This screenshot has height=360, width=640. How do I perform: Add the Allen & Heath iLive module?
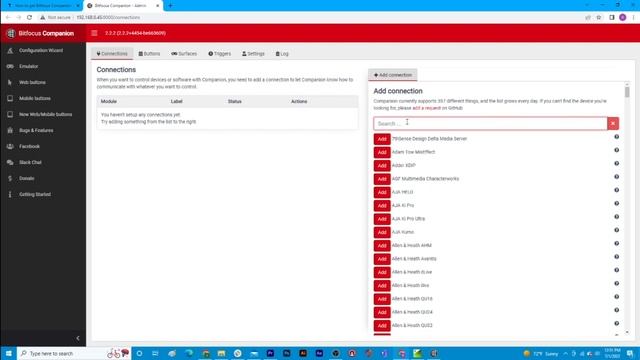[x=382, y=286]
